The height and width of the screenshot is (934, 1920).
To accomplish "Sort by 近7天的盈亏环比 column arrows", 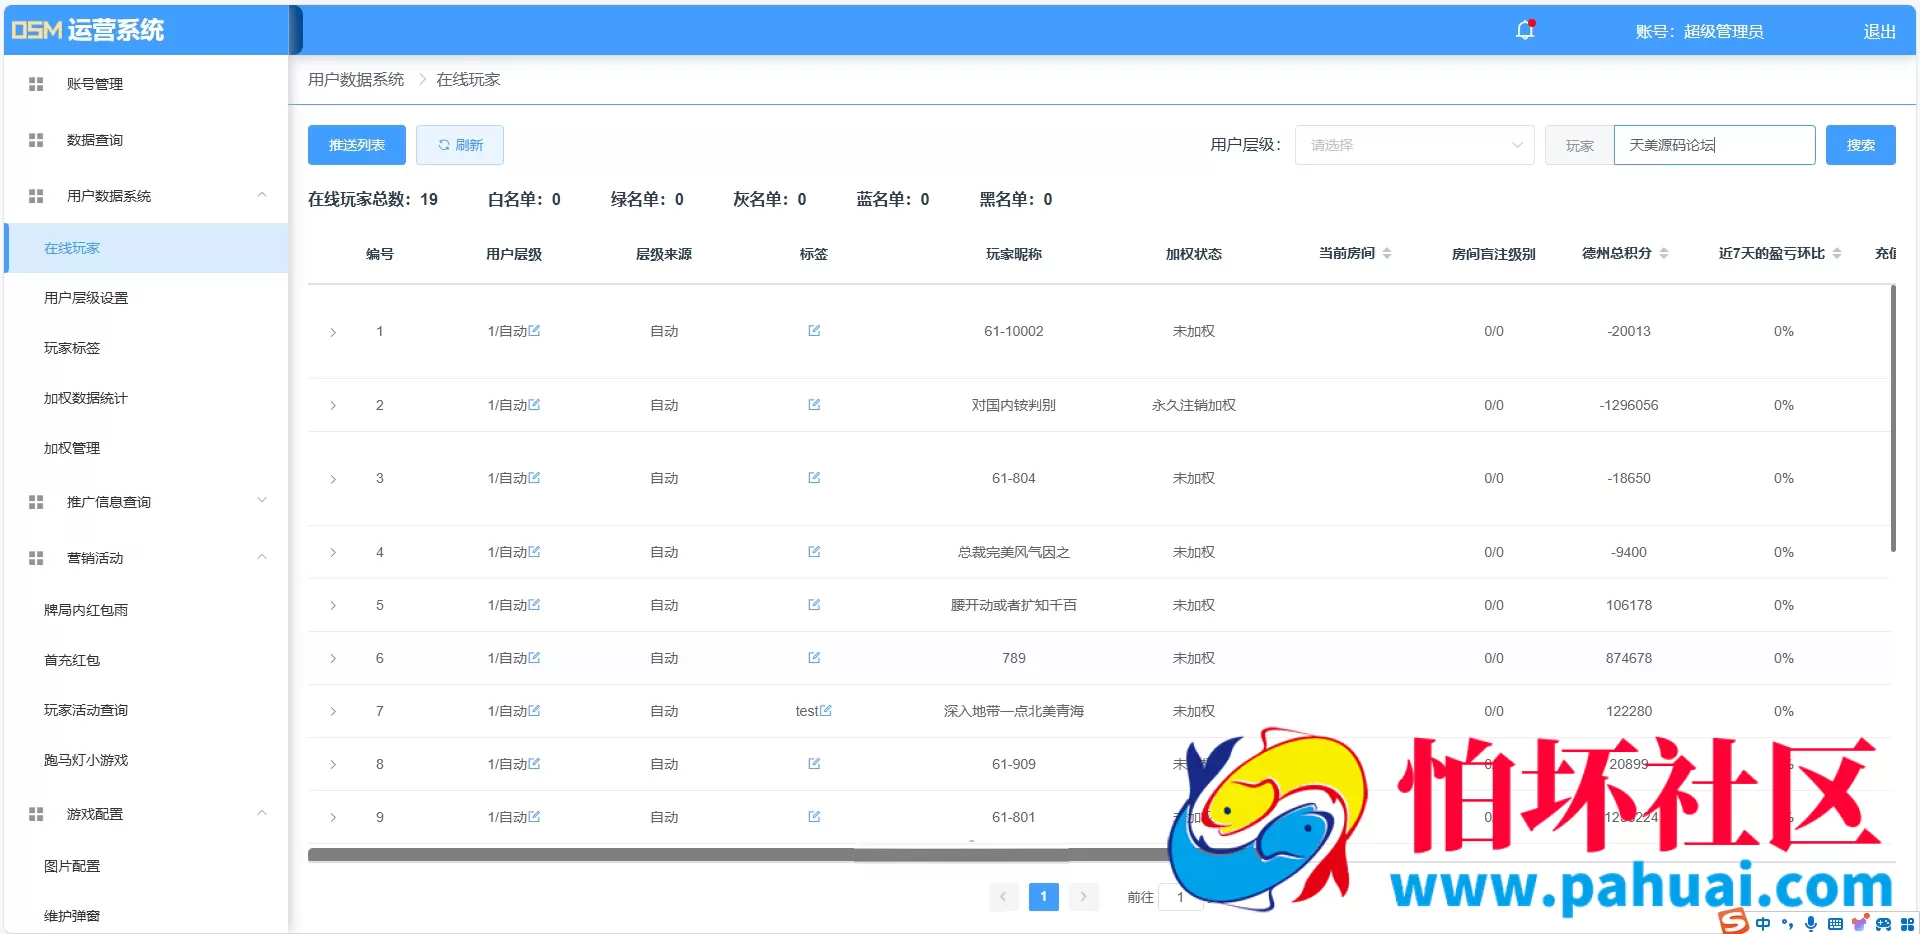I will [1837, 254].
